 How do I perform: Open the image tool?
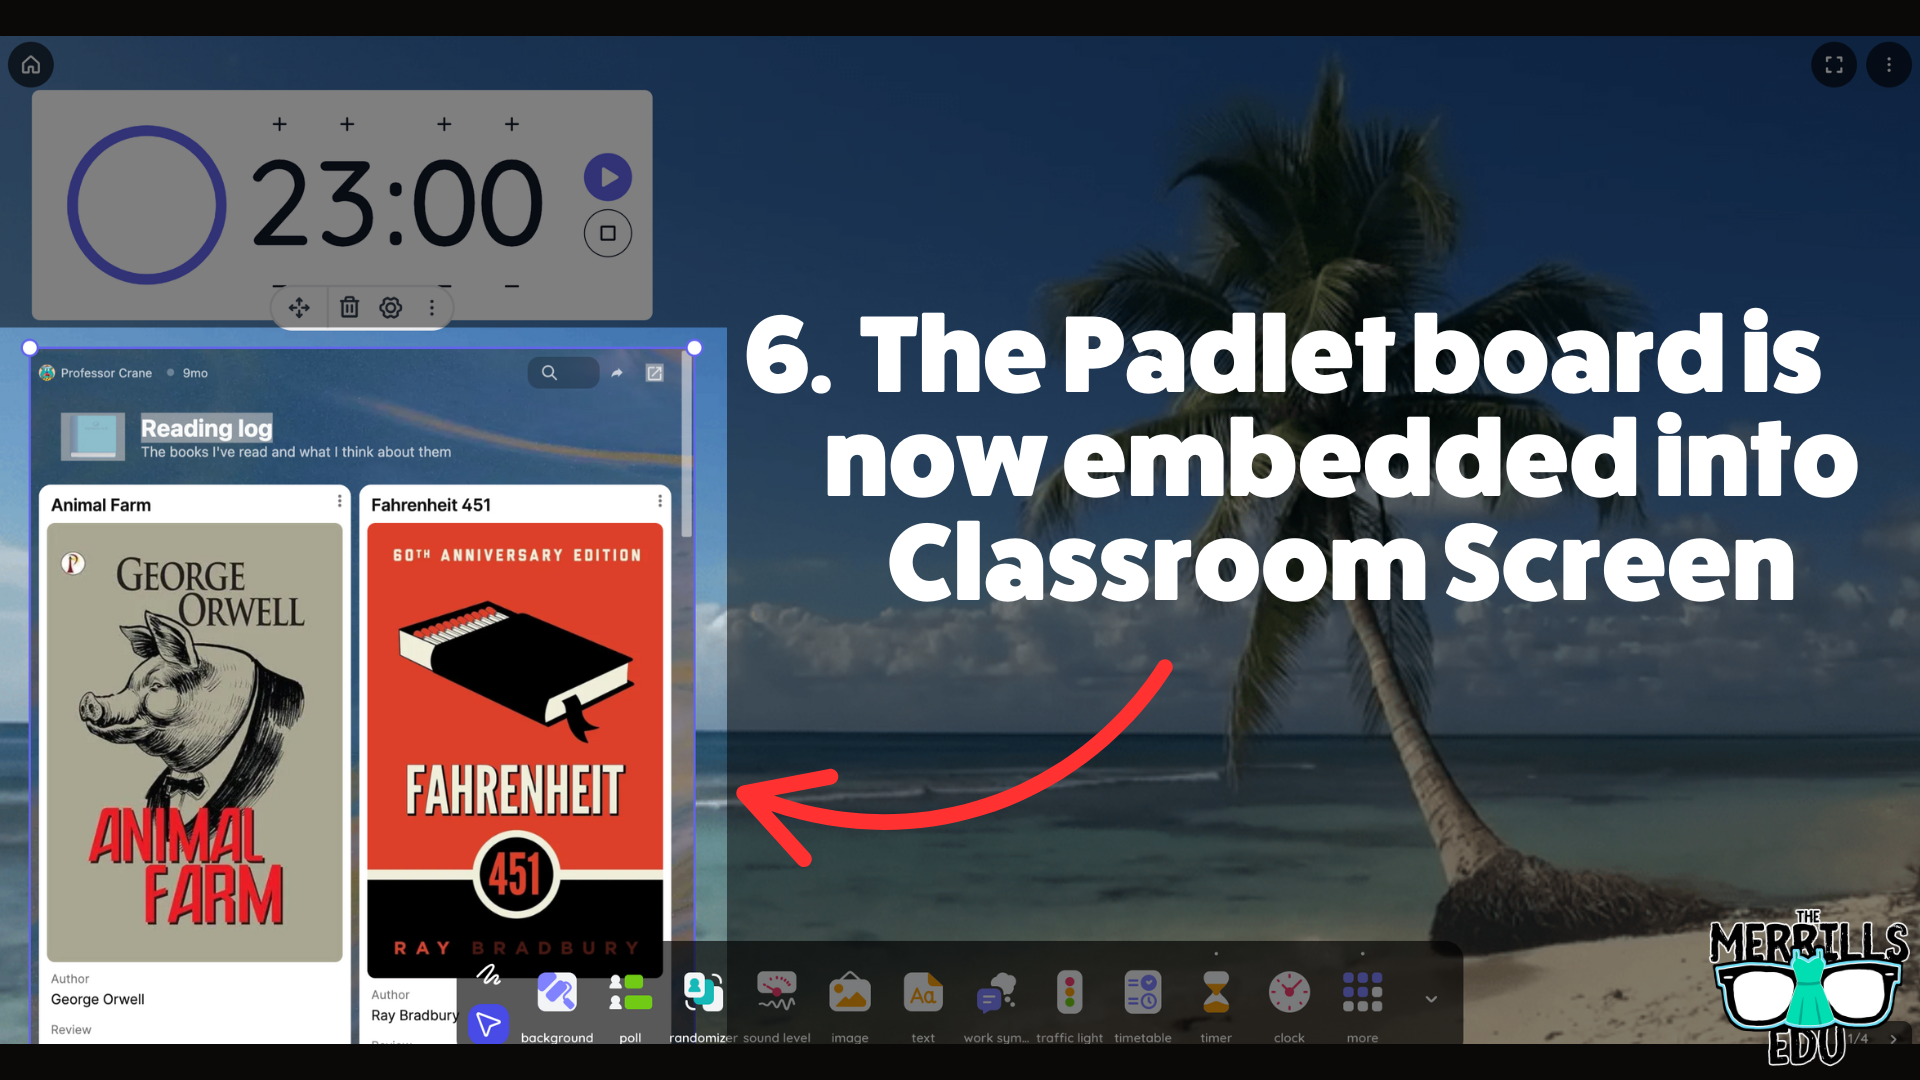[848, 998]
